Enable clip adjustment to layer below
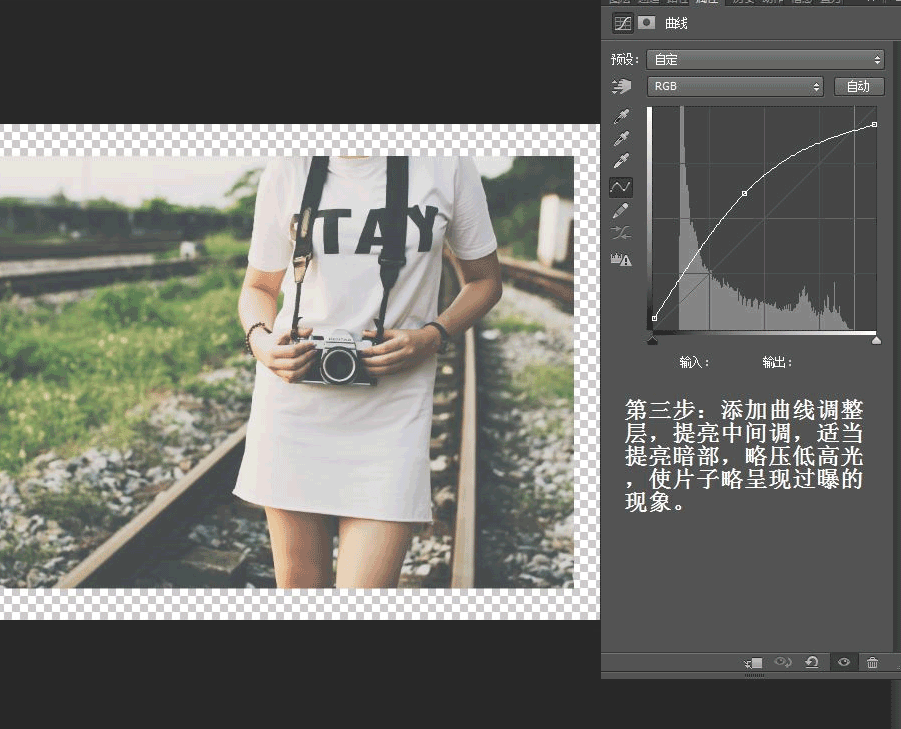 coord(755,661)
